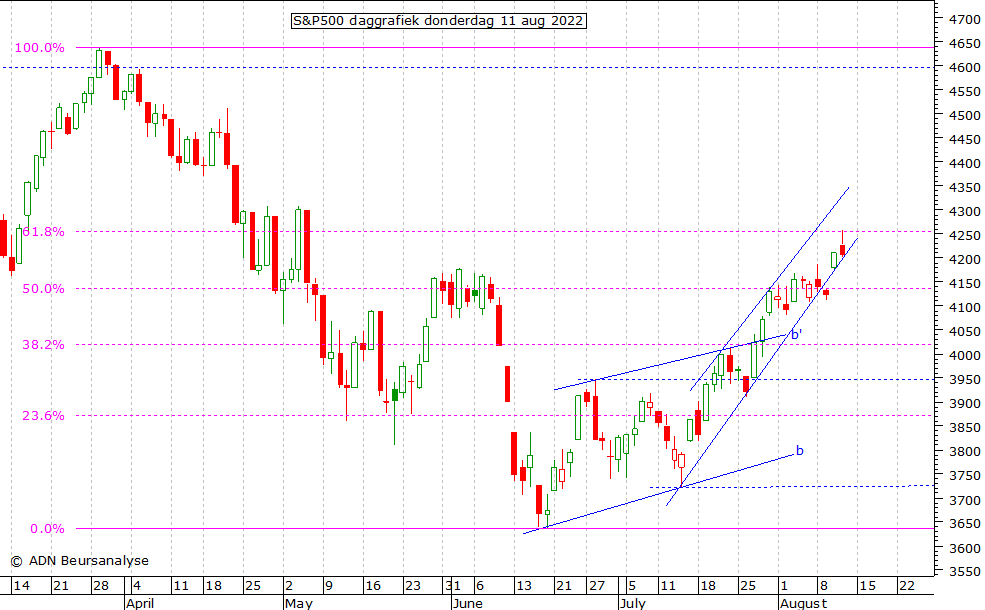The height and width of the screenshot is (610, 985).
Task: Click the date '22' on time axis
Action: tap(906, 585)
